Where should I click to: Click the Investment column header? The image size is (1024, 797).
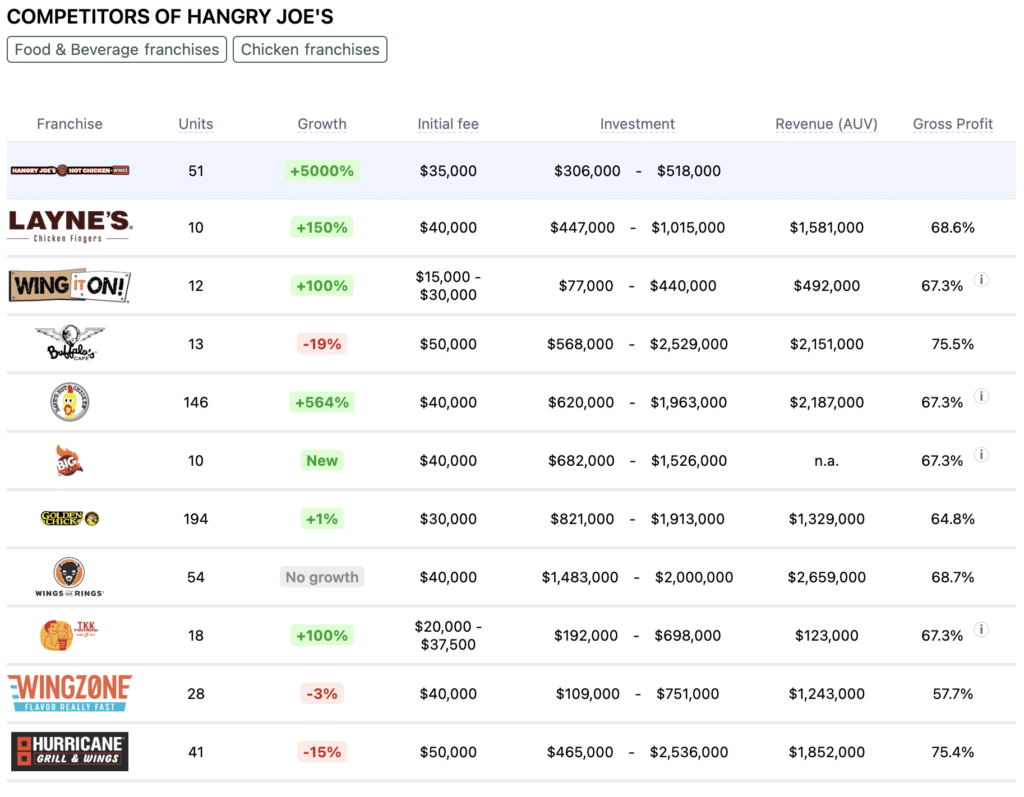[x=637, y=124]
